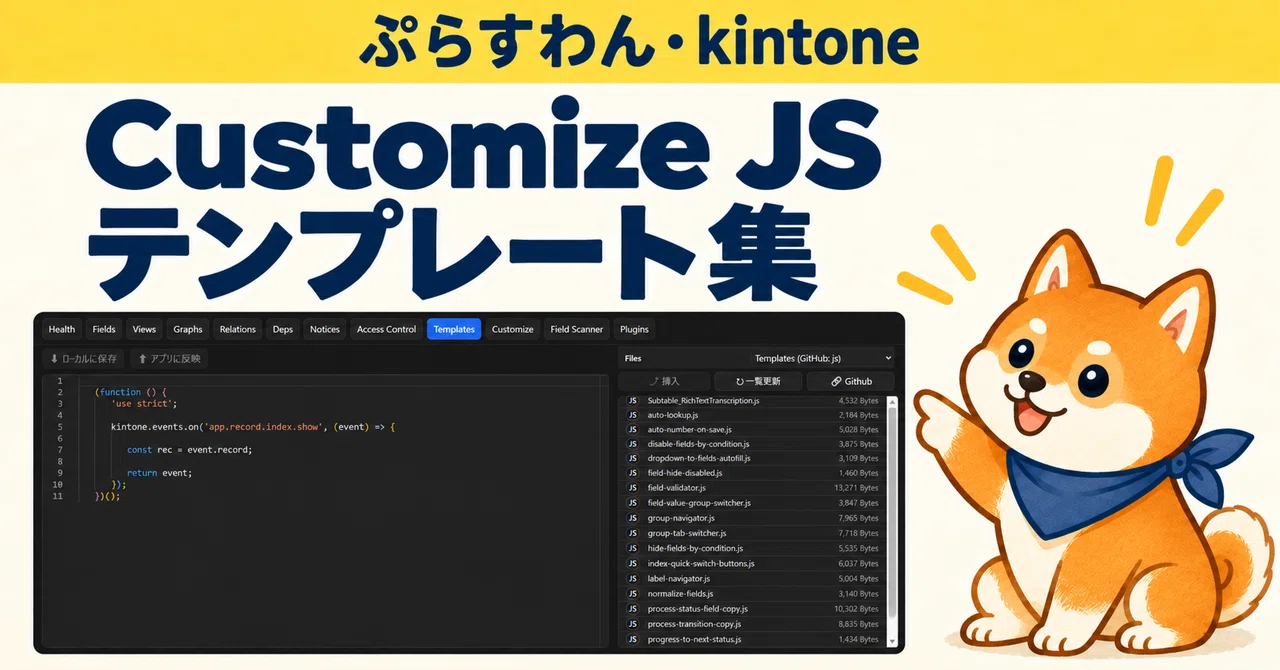The width and height of the screenshot is (1280, 670).
Task: Click the JS icon beside hide-fields-by-condition.js
Action: (x=632, y=548)
